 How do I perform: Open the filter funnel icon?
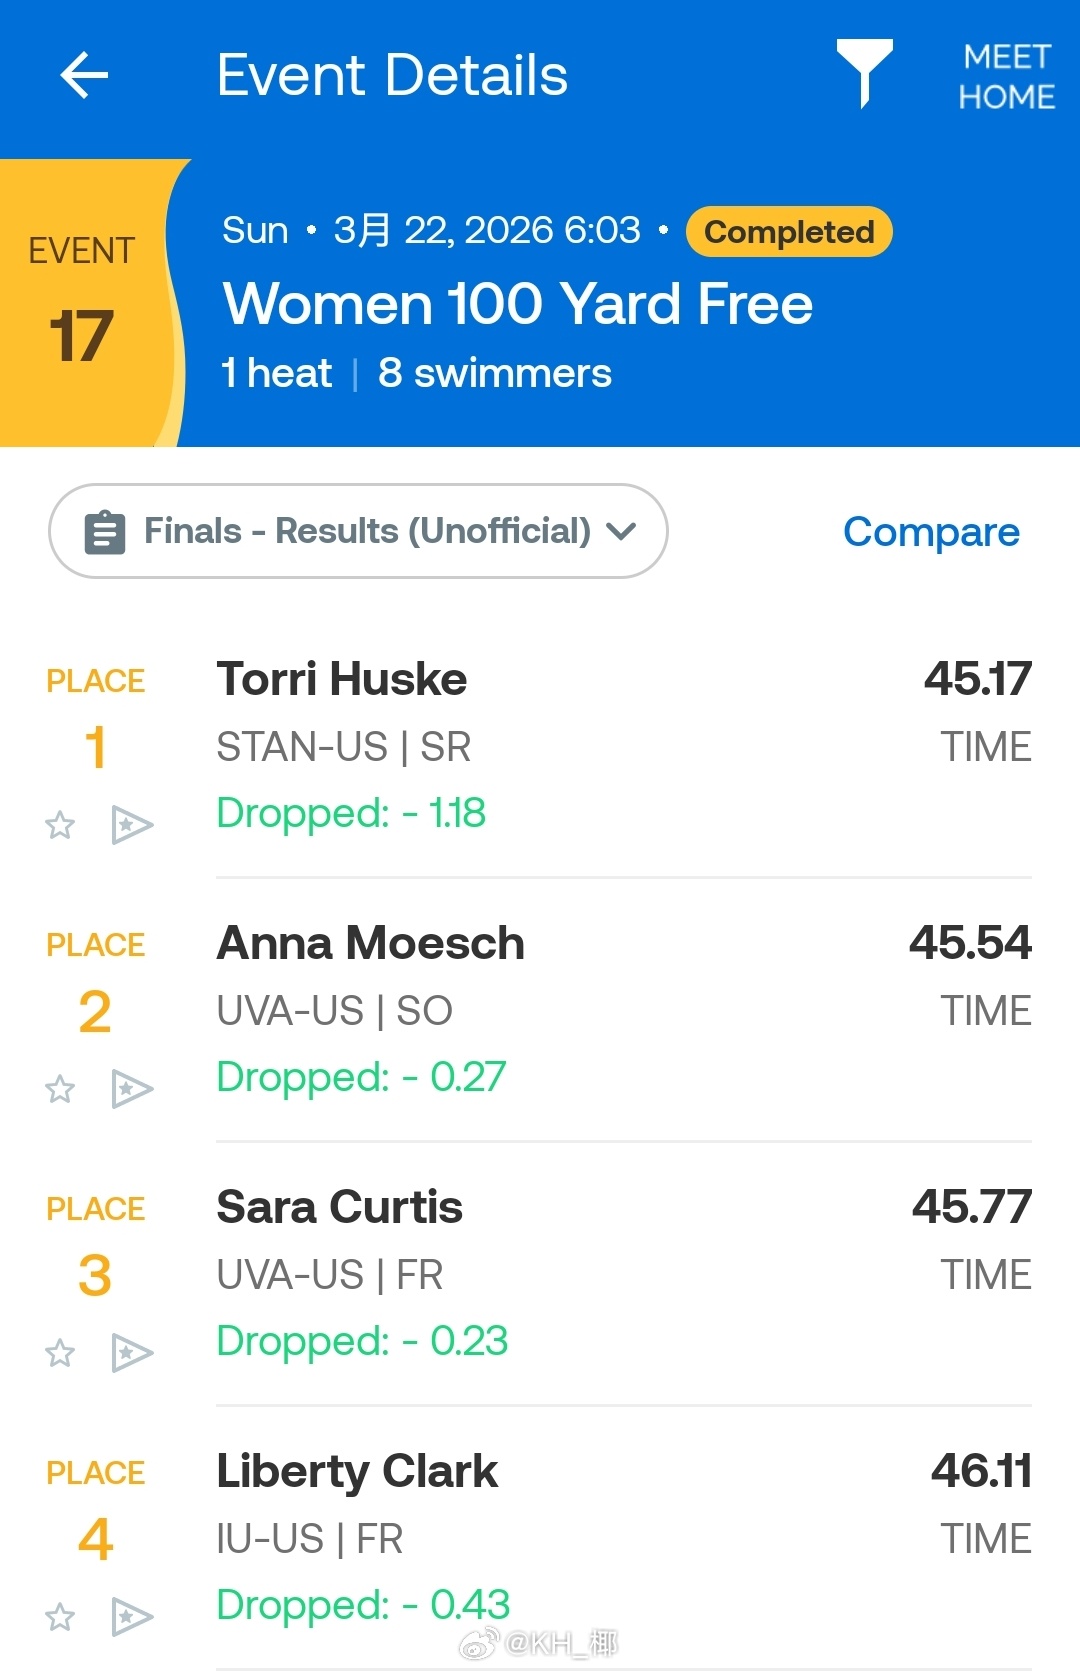click(864, 73)
